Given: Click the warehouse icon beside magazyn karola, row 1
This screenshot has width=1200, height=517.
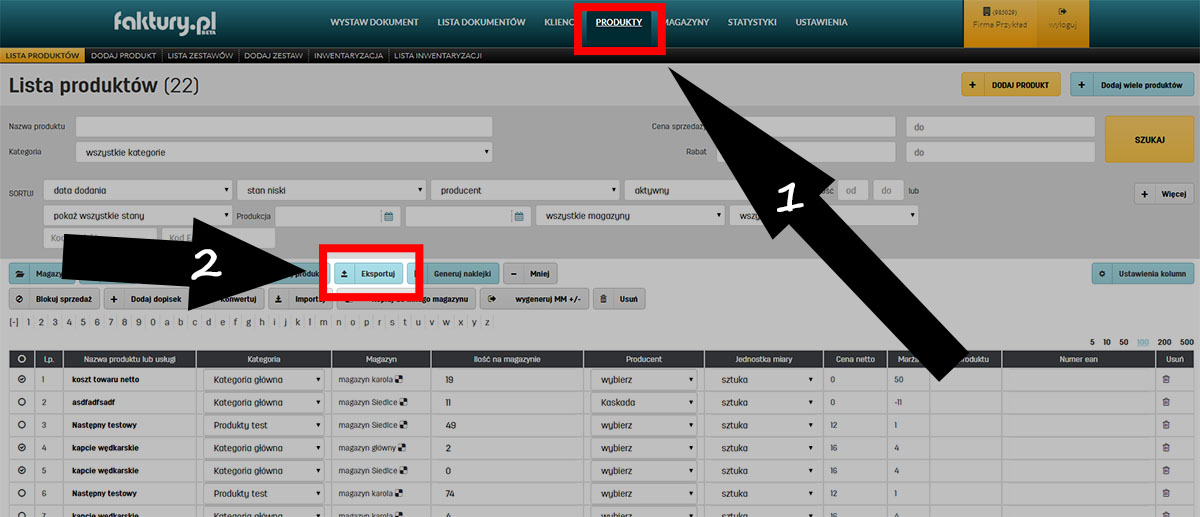Looking at the screenshot, I should (x=400, y=380).
